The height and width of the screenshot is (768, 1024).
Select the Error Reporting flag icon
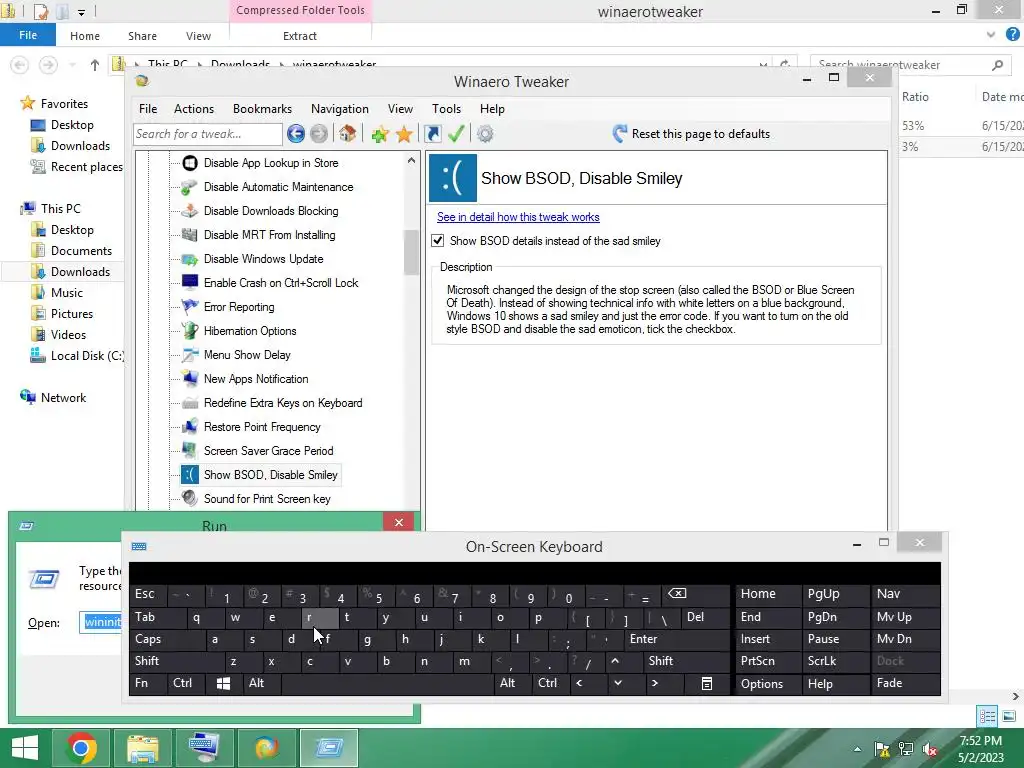[190, 306]
